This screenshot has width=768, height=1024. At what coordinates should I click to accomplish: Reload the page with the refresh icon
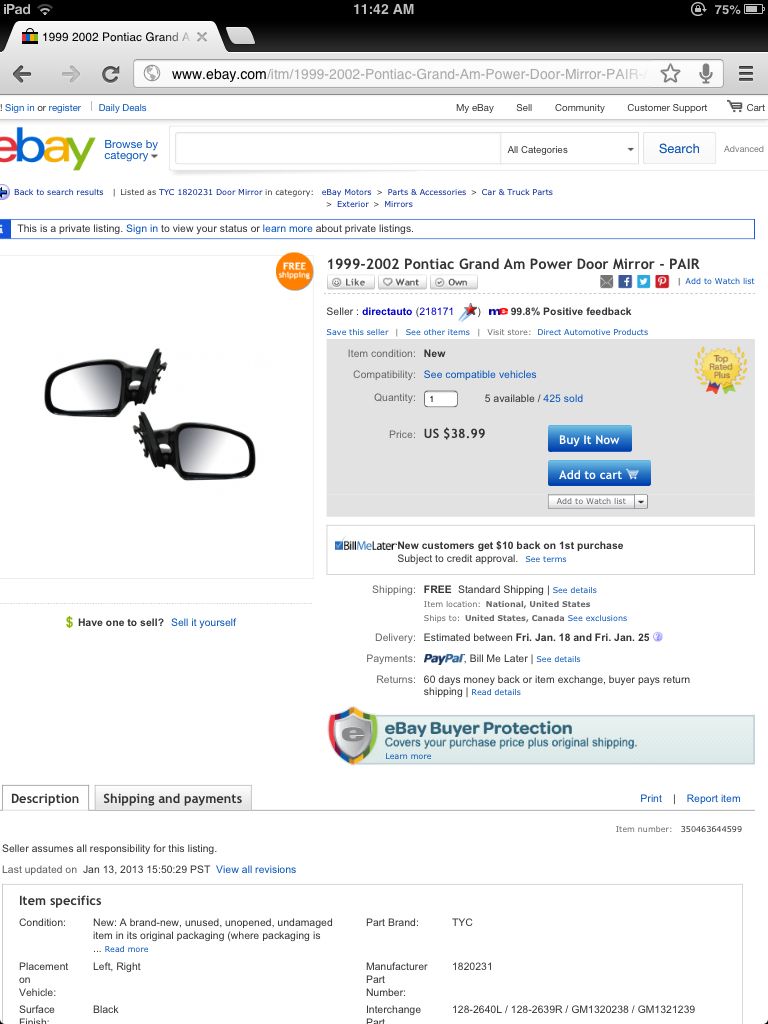tap(110, 74)
